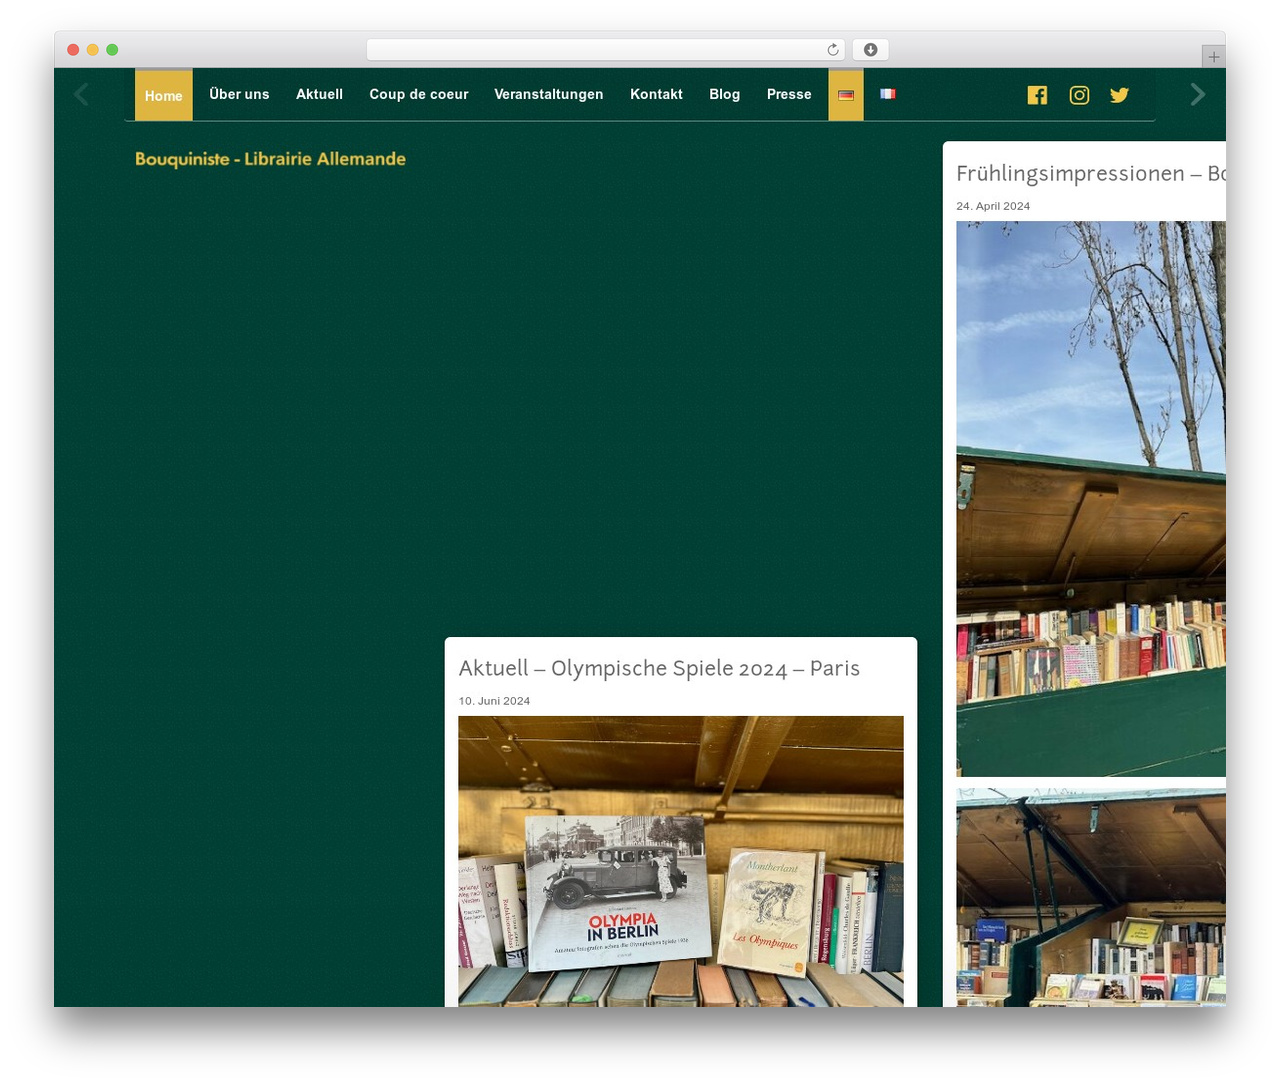Open the lower bookstall photo with framed pictures
The width and height of the screenshot is (1280, 1084).
coord(1091,897)
